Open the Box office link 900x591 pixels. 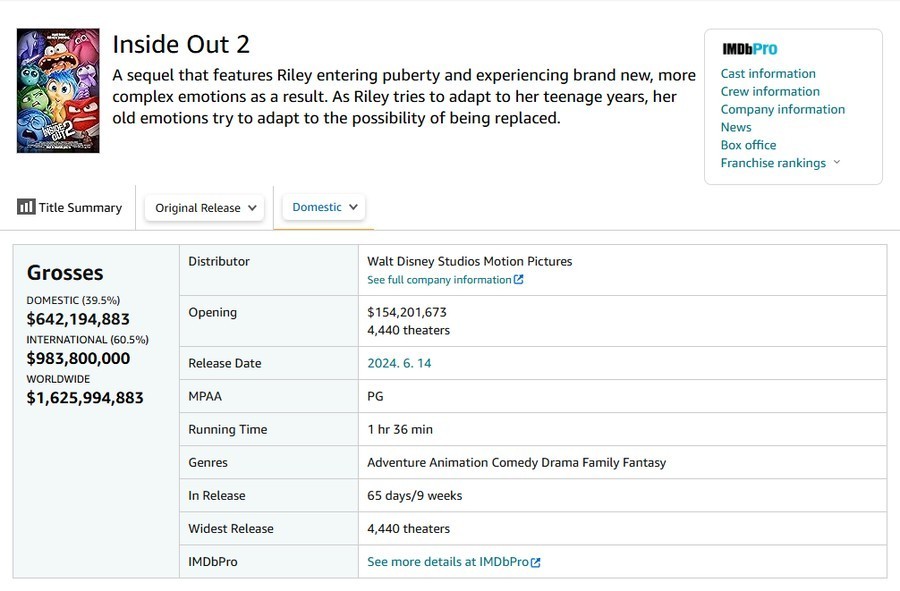[x=748, y=145]
